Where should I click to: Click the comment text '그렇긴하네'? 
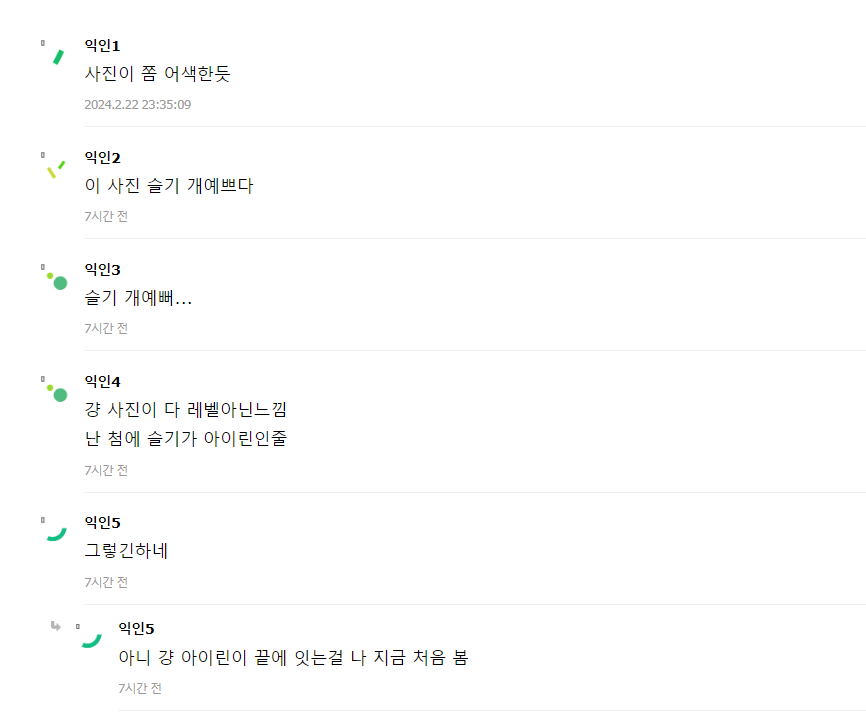(126, 551)
